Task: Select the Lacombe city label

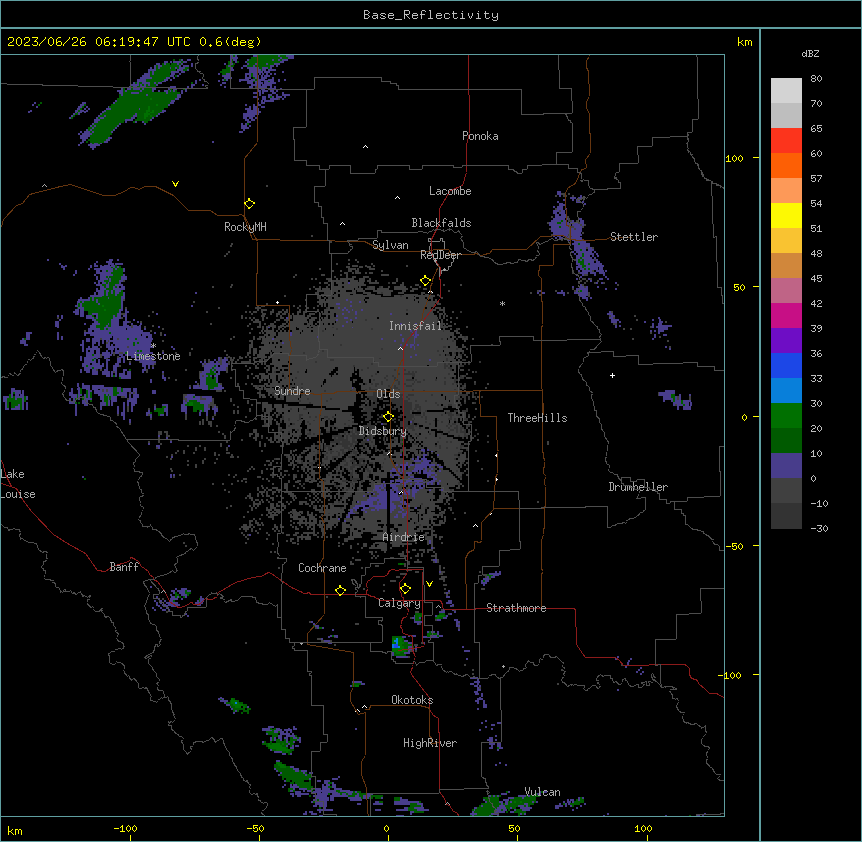Action: (450, 191)
